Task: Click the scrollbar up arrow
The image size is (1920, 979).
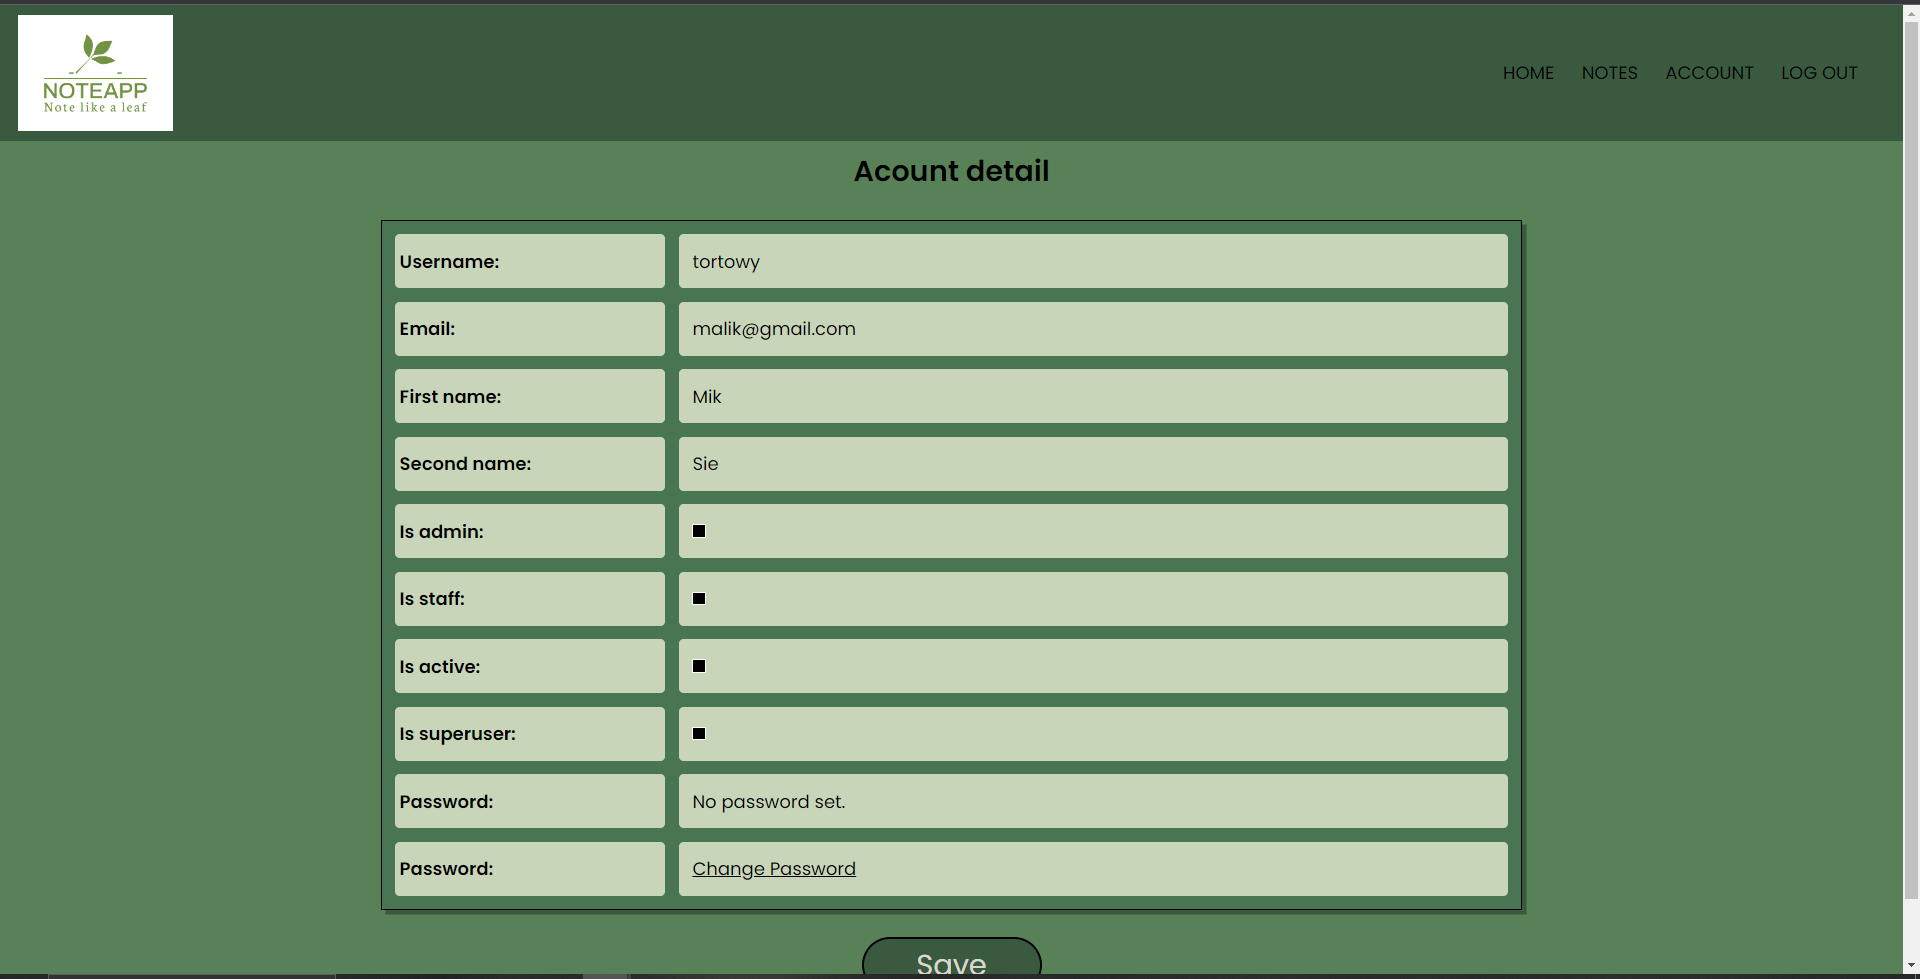Action: [x=1910, y=12]
